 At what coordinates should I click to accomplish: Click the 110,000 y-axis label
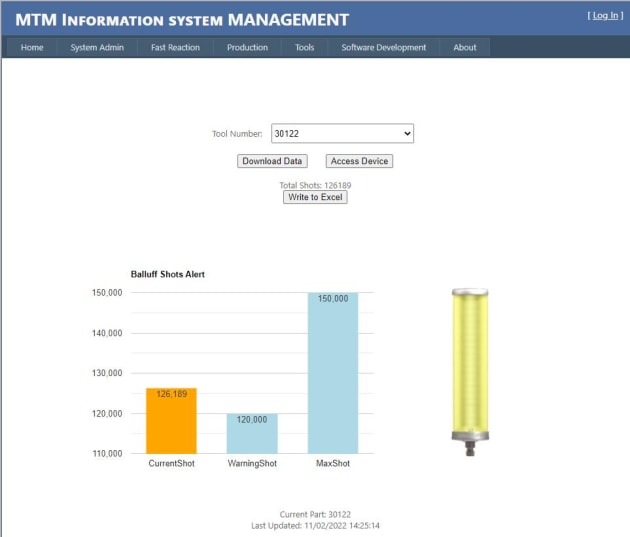pos(107,454)
